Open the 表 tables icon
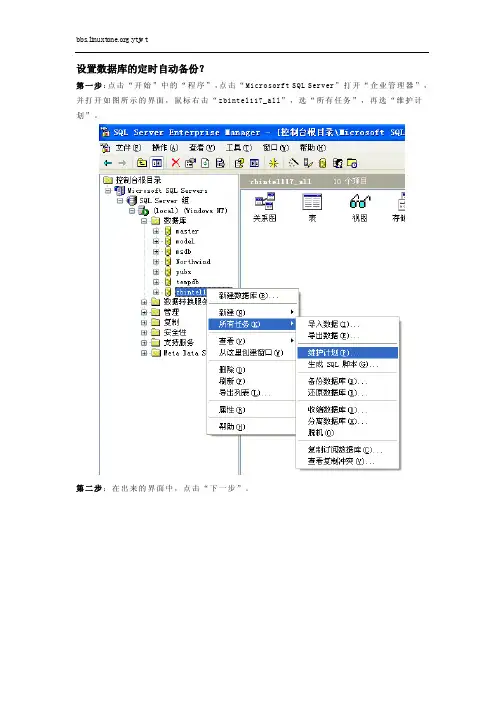The image size is (504, 713). 312,207
